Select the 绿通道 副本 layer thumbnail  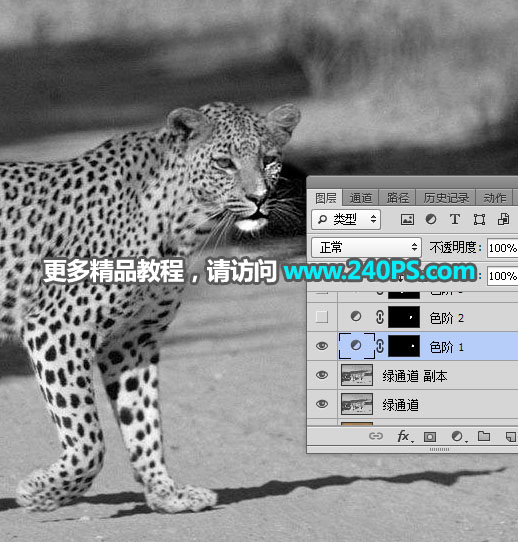(x=357, y=375)
